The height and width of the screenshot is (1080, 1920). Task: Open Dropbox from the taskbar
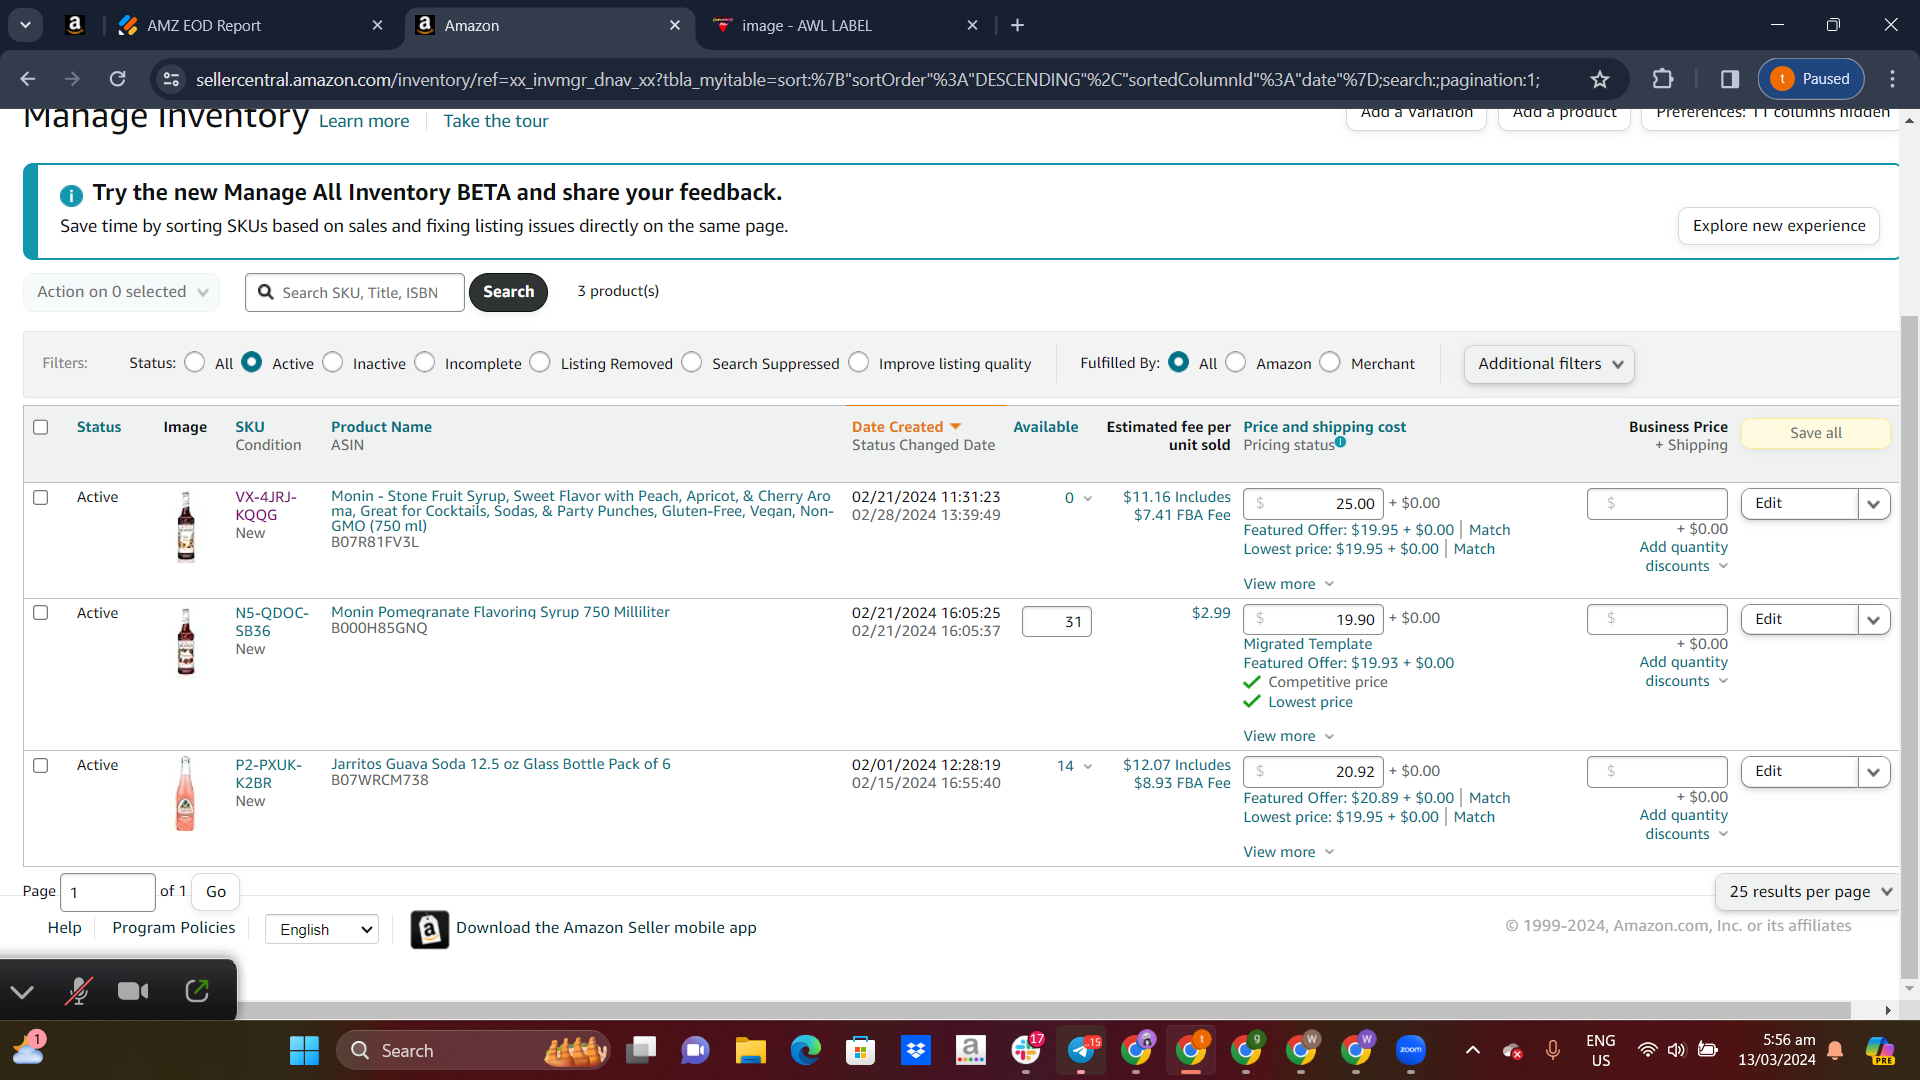pyautogui.click(x=915, y=1051)
